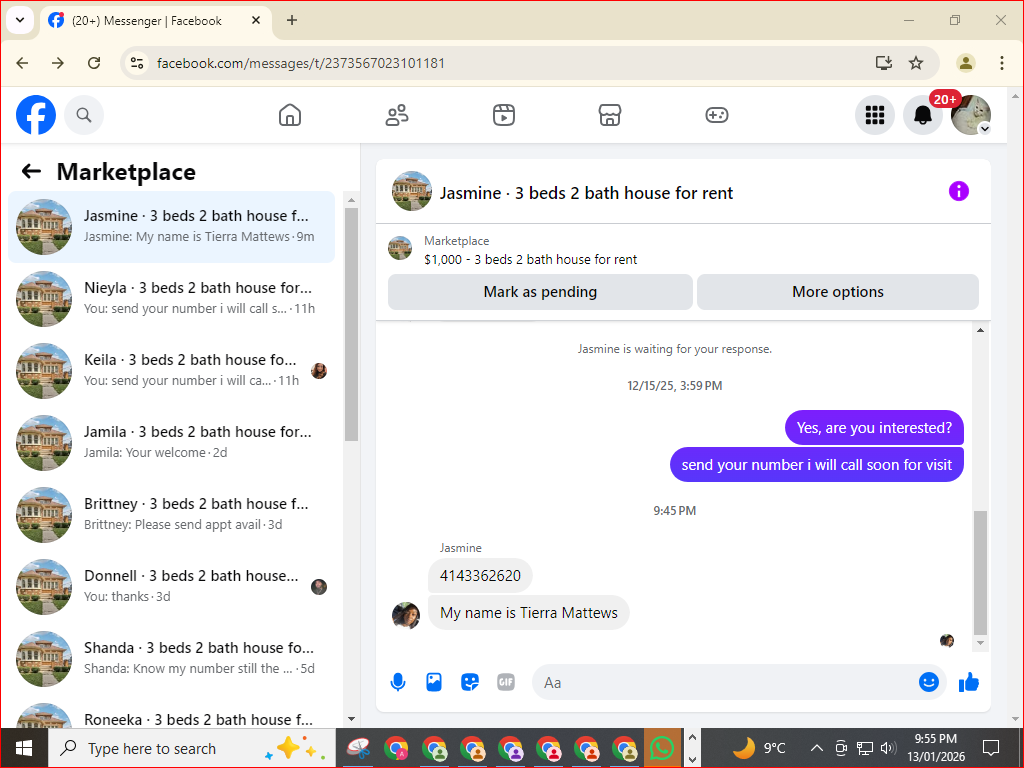Image resolution: width=1024 pixels, height=768 pixels.
Task: Open the Facebook logo home link
Action: [x=36, y=115]
